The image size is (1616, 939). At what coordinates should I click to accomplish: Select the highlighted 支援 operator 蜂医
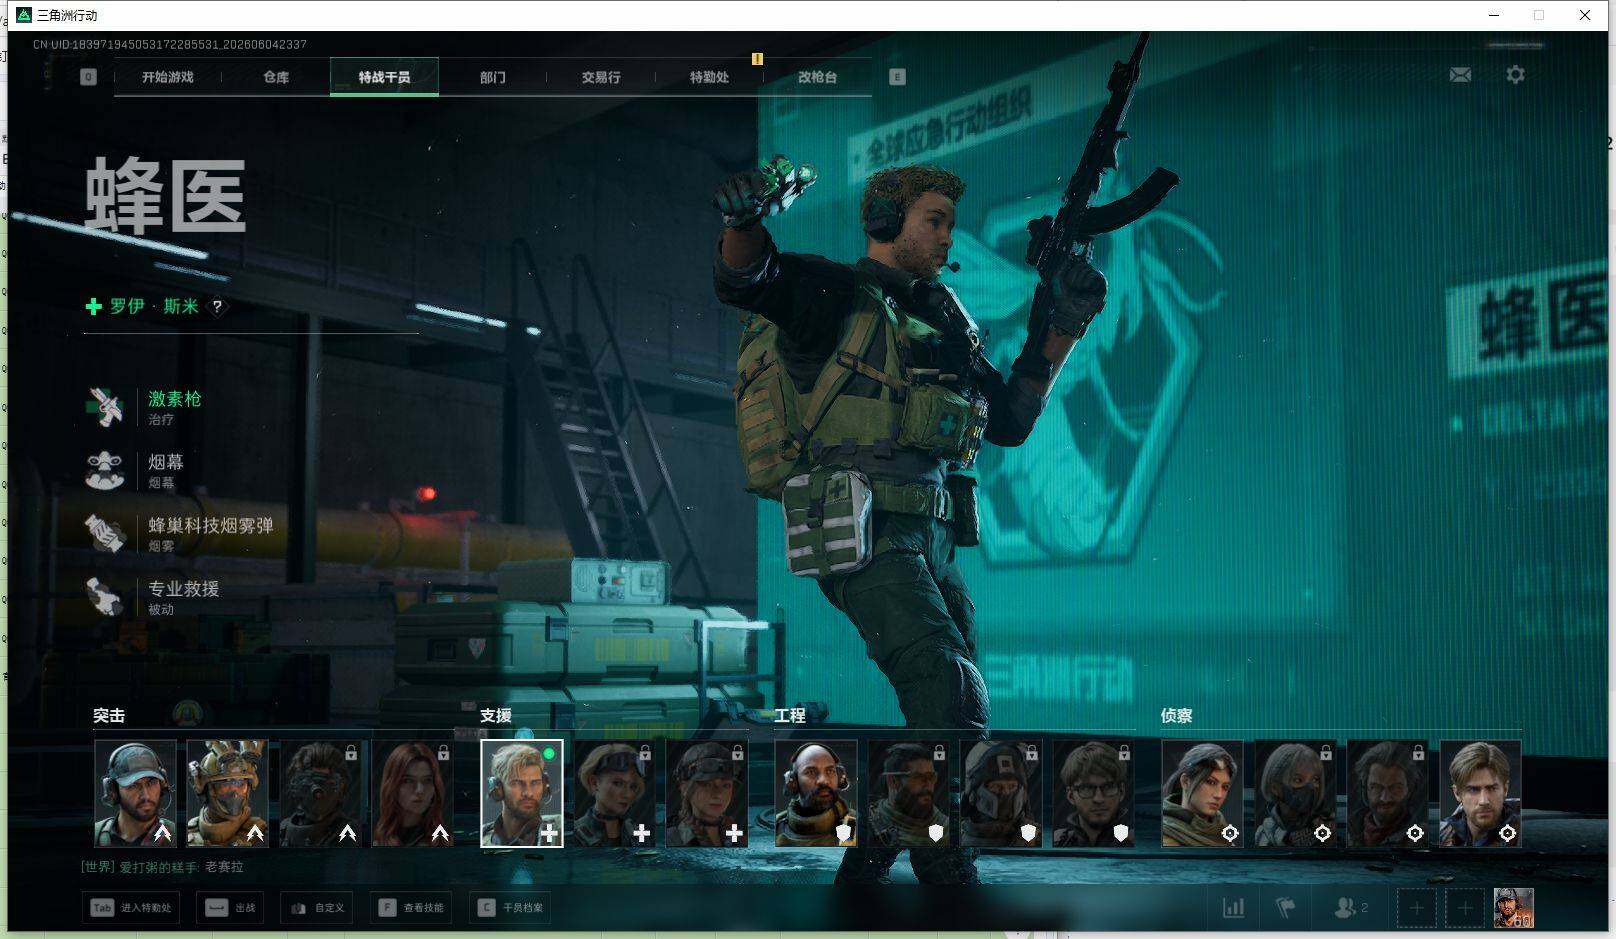(x=522, y=793)
